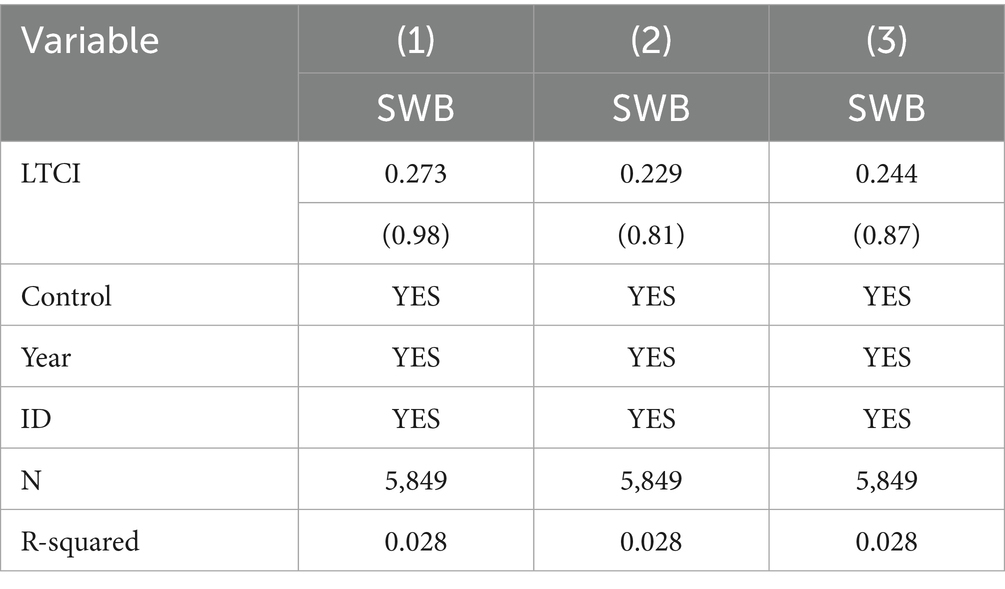Click the Year row label
Image resolution: width=1005 pixels, height=589 pixels.
coord(46,358)
